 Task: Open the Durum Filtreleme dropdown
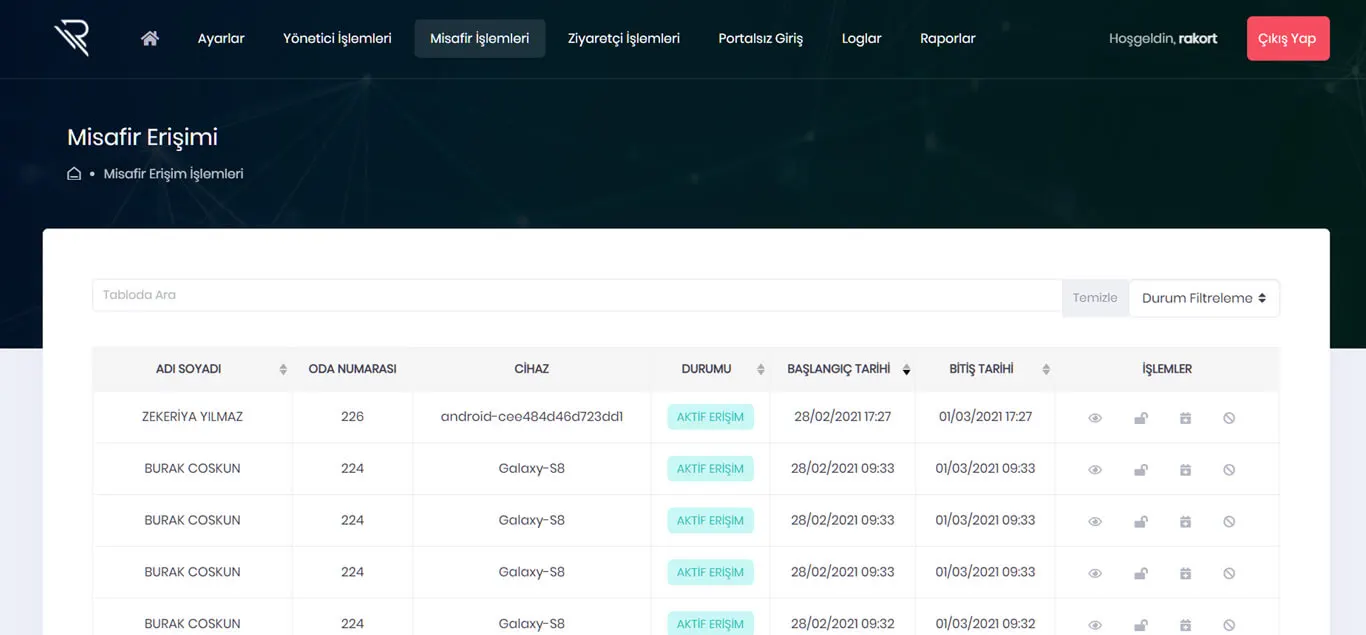coord(1204,297)
